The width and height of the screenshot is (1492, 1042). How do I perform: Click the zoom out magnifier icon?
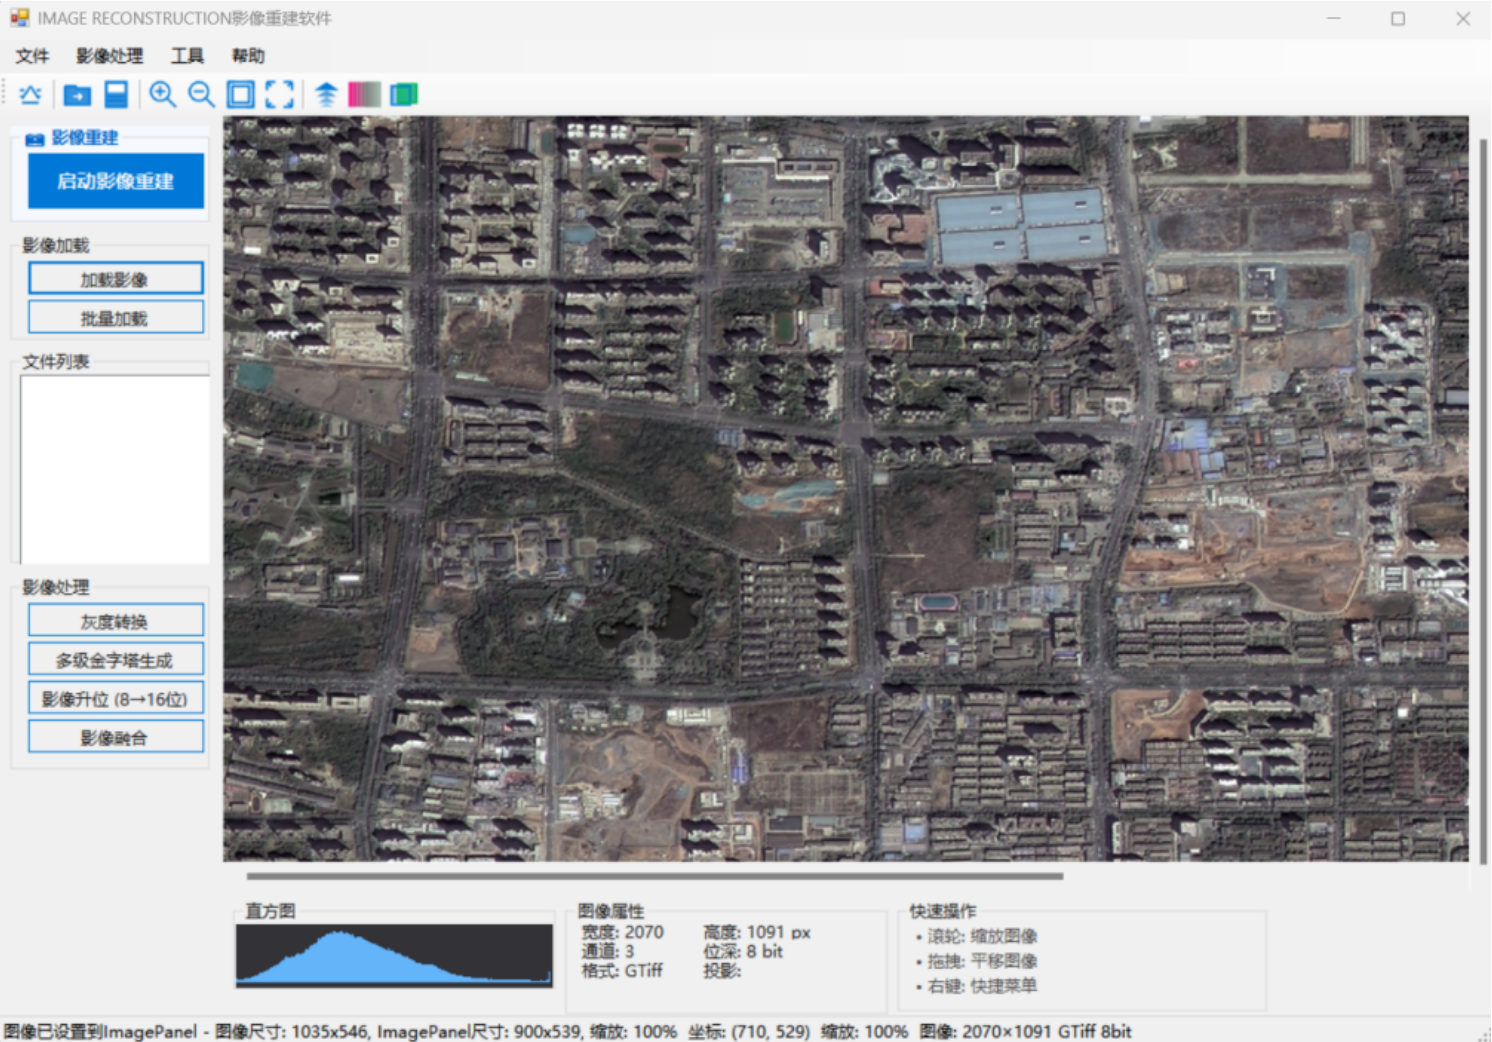(x=201, y=95)
